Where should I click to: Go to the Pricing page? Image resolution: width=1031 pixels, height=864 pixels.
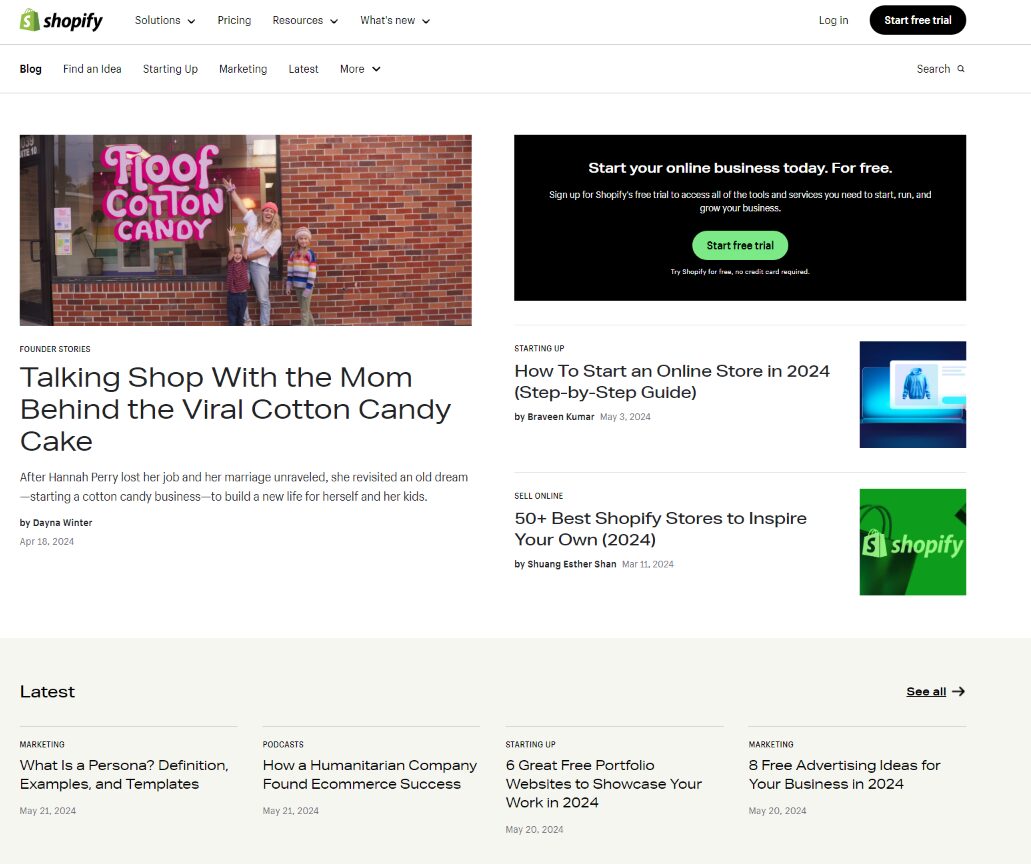[234, 20]
